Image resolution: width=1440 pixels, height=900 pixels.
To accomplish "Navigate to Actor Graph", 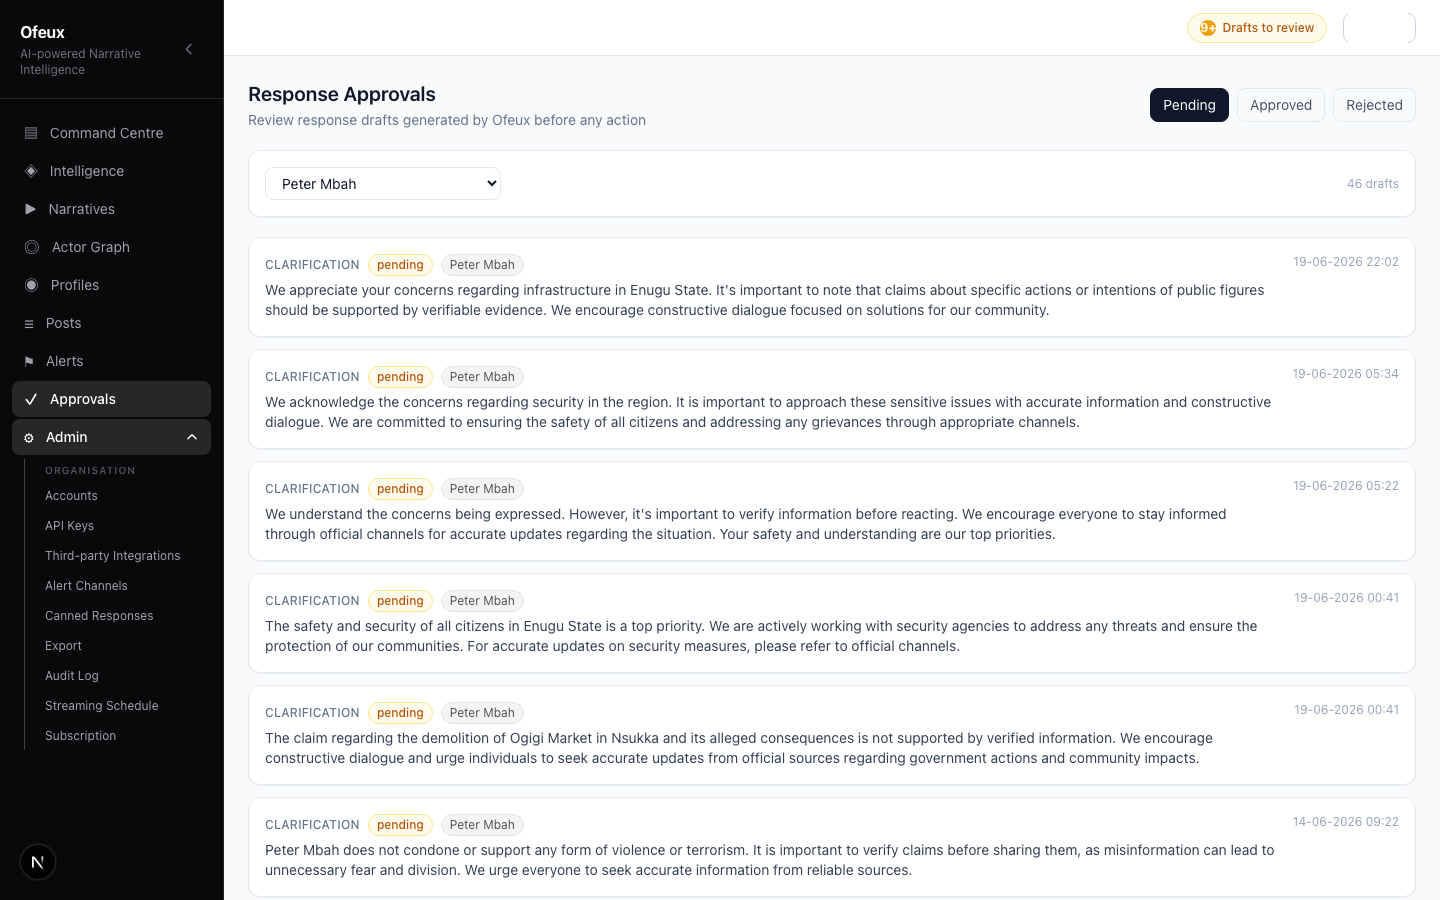I will (x=111, y=247).
